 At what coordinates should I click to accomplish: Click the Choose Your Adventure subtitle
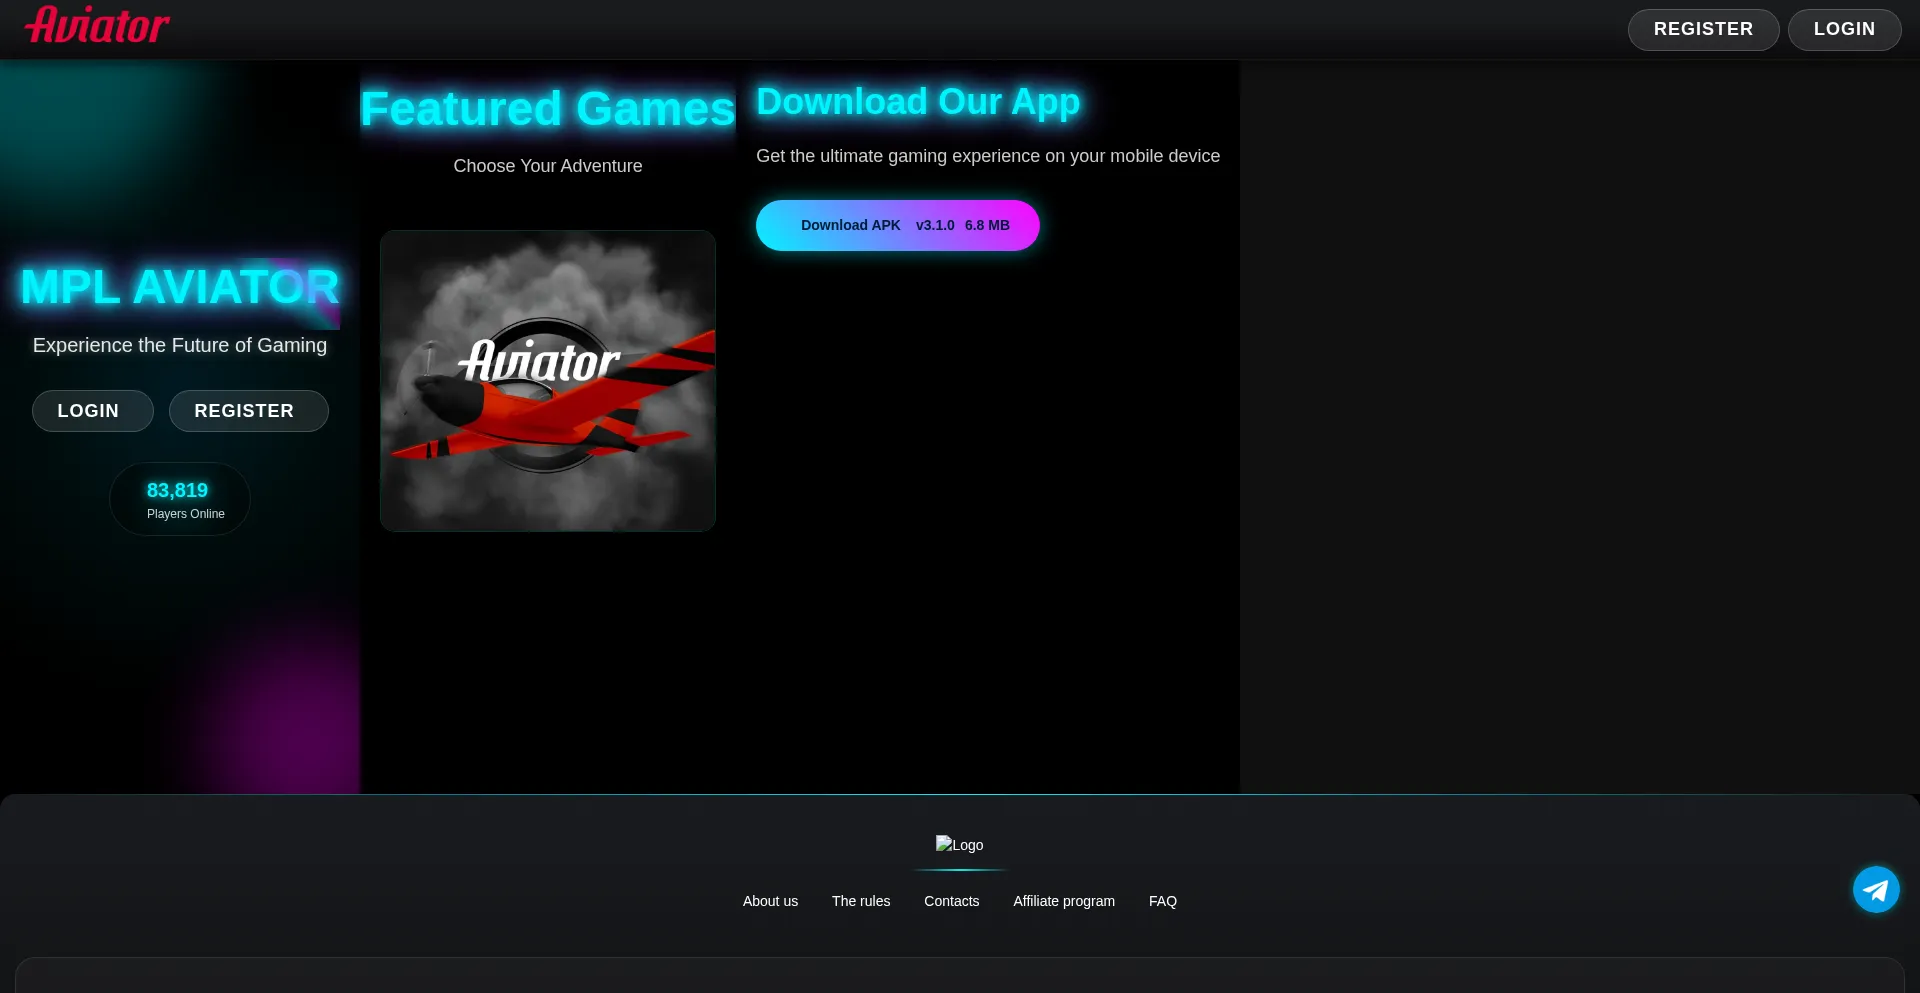click(547, 166)
